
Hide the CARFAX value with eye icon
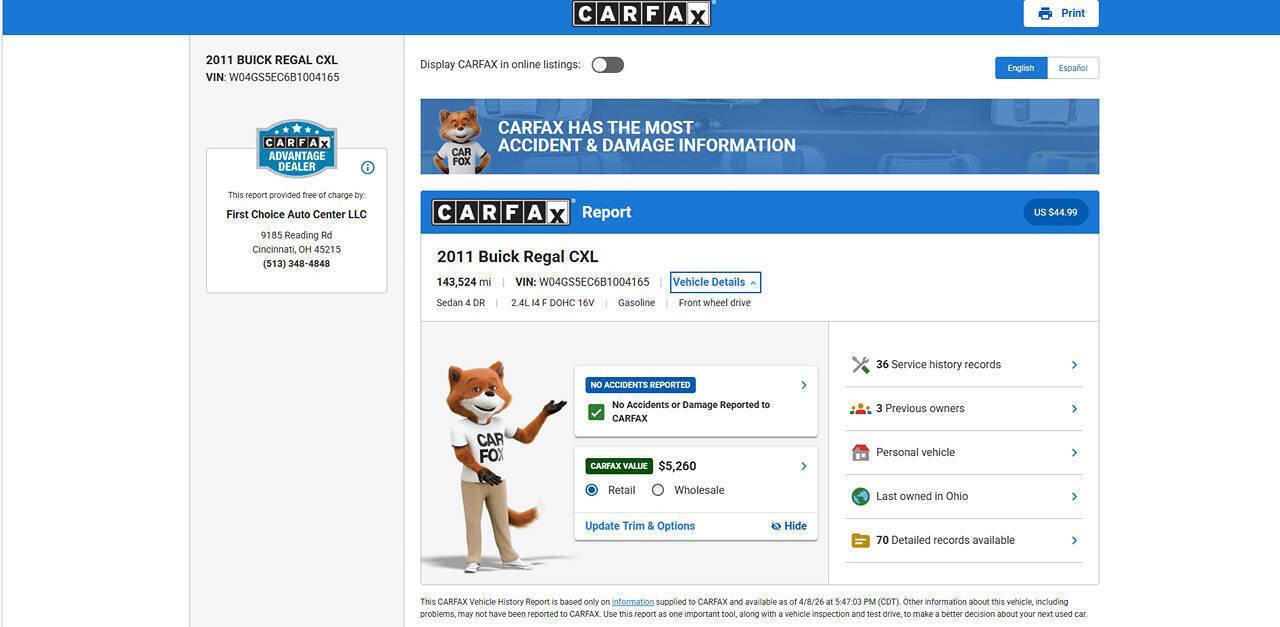pyautogui.click(x=789, y=526)
